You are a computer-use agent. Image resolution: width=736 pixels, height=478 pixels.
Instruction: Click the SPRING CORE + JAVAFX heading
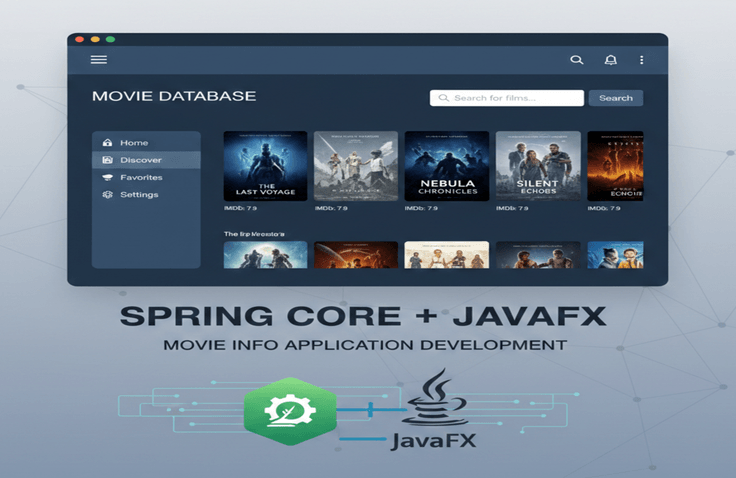(x=363, y=316)
